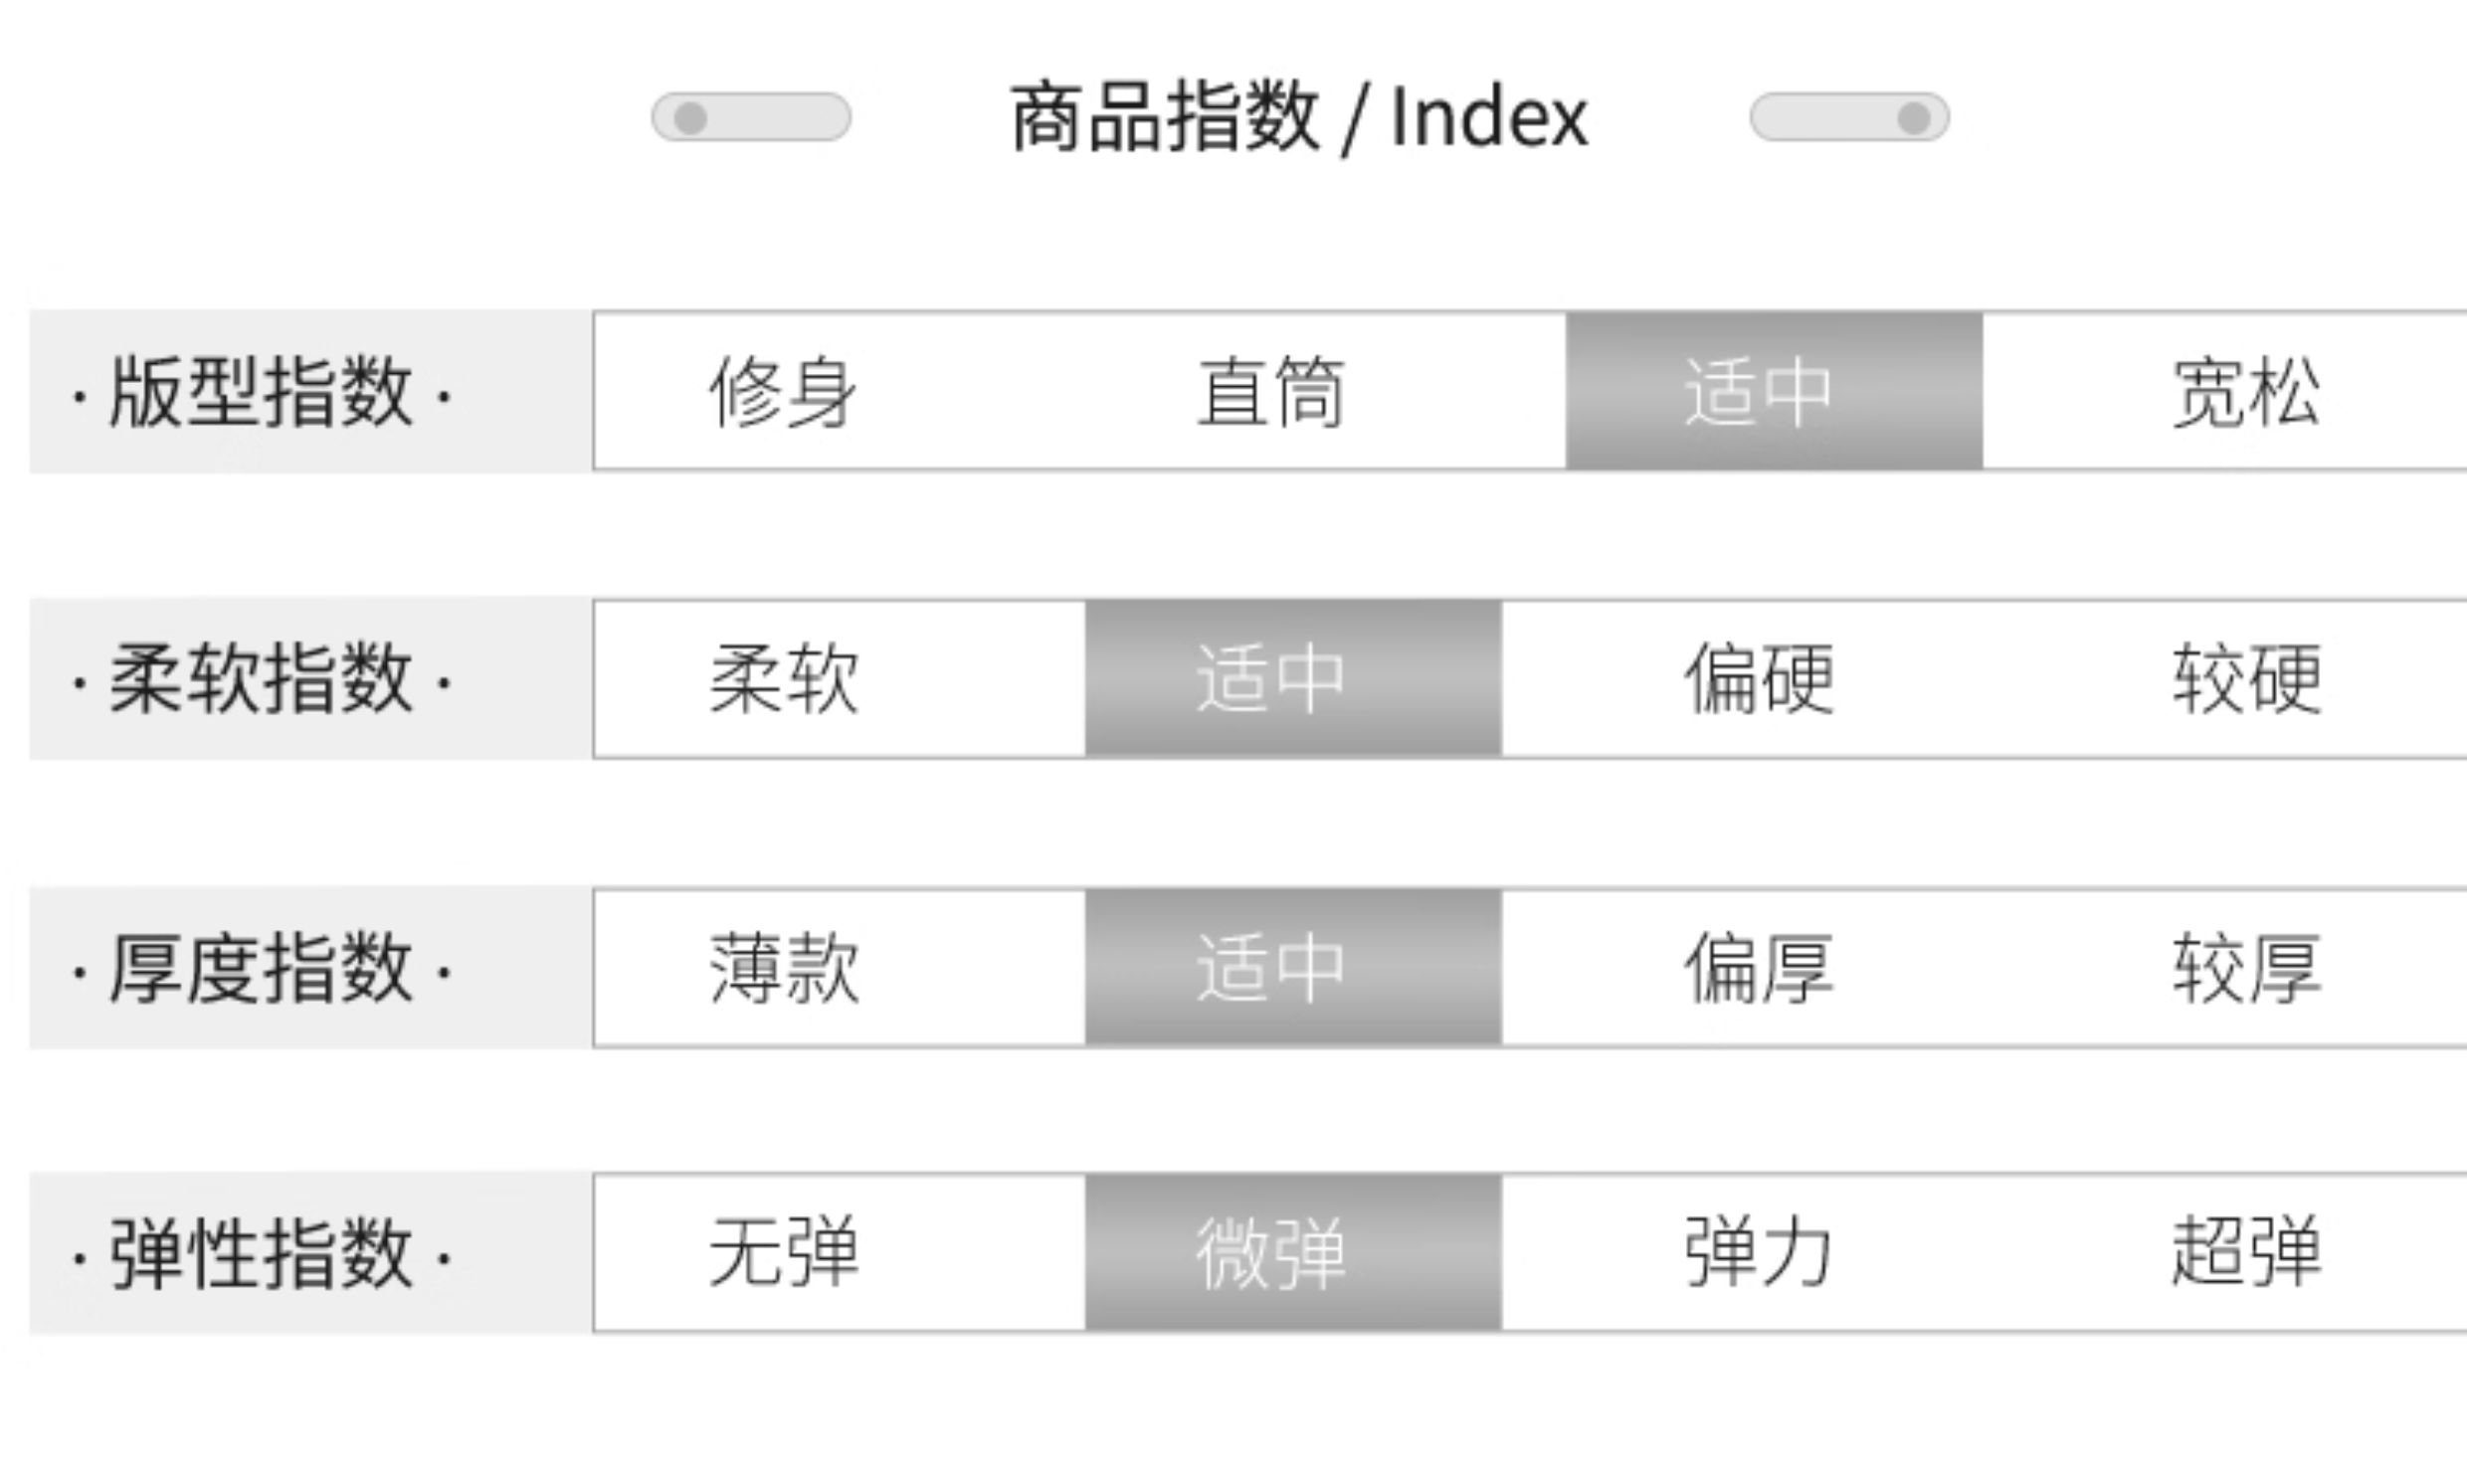Select 直筒 fit option
2467x1484 pixels.
(1271, 392)
